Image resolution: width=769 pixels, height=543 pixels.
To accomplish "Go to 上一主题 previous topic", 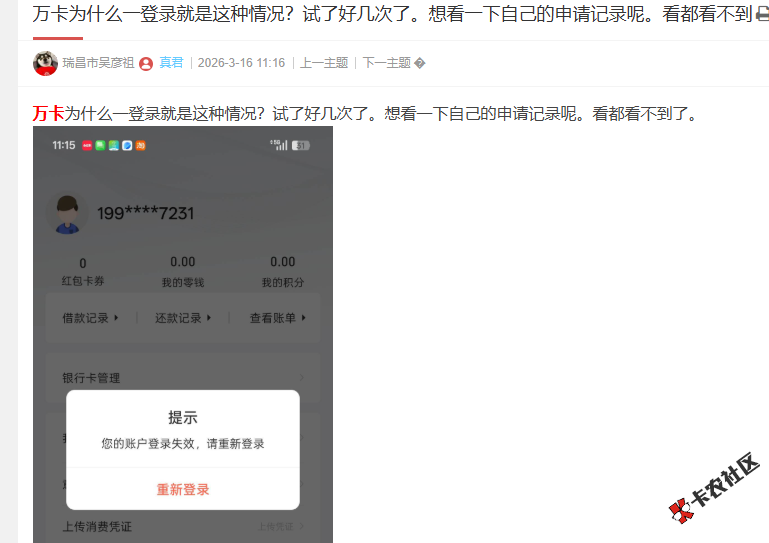I will [324, 63].
